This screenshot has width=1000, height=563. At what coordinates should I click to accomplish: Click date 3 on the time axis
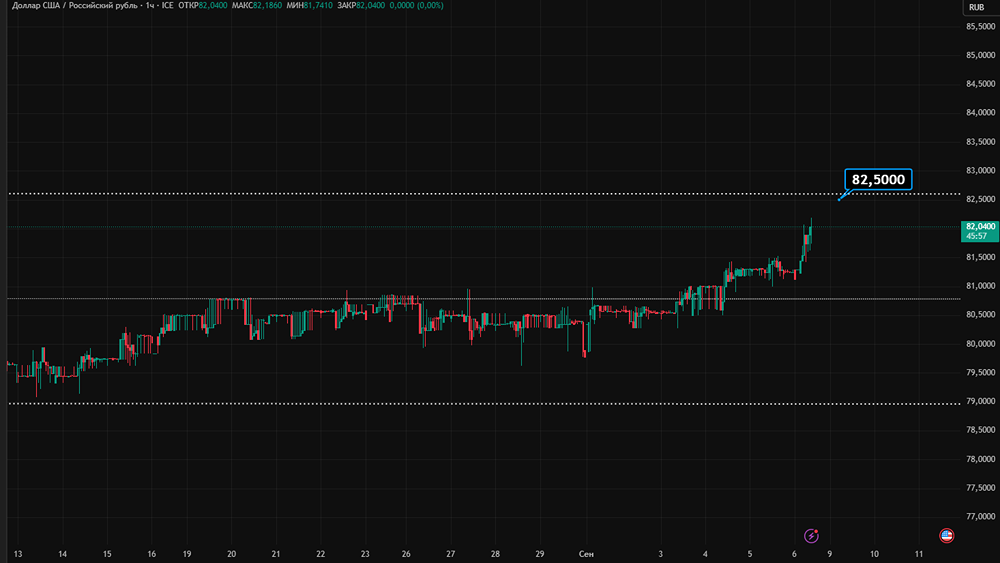pos(661,554)
